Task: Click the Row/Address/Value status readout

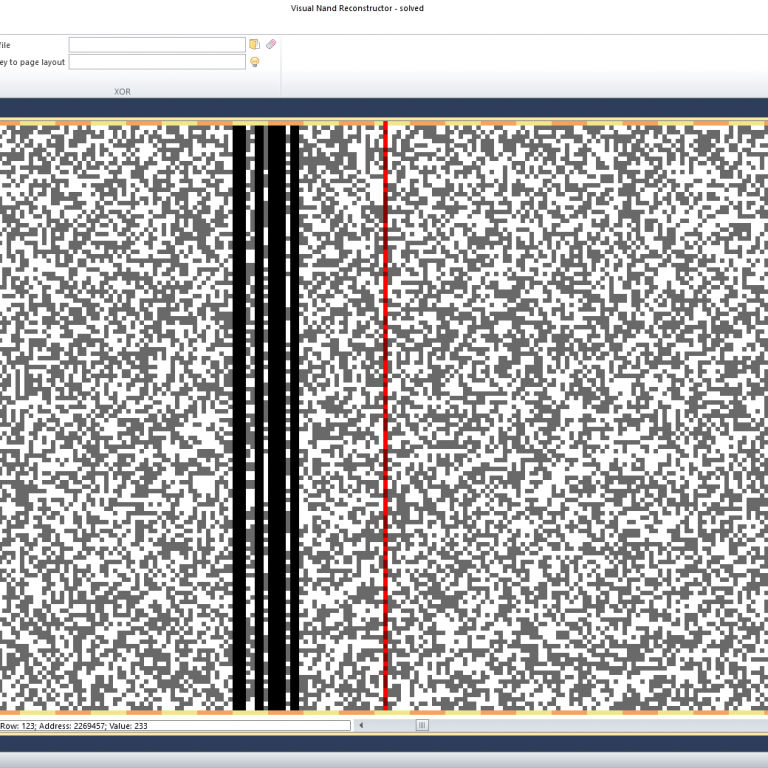Action: [74, 725]
